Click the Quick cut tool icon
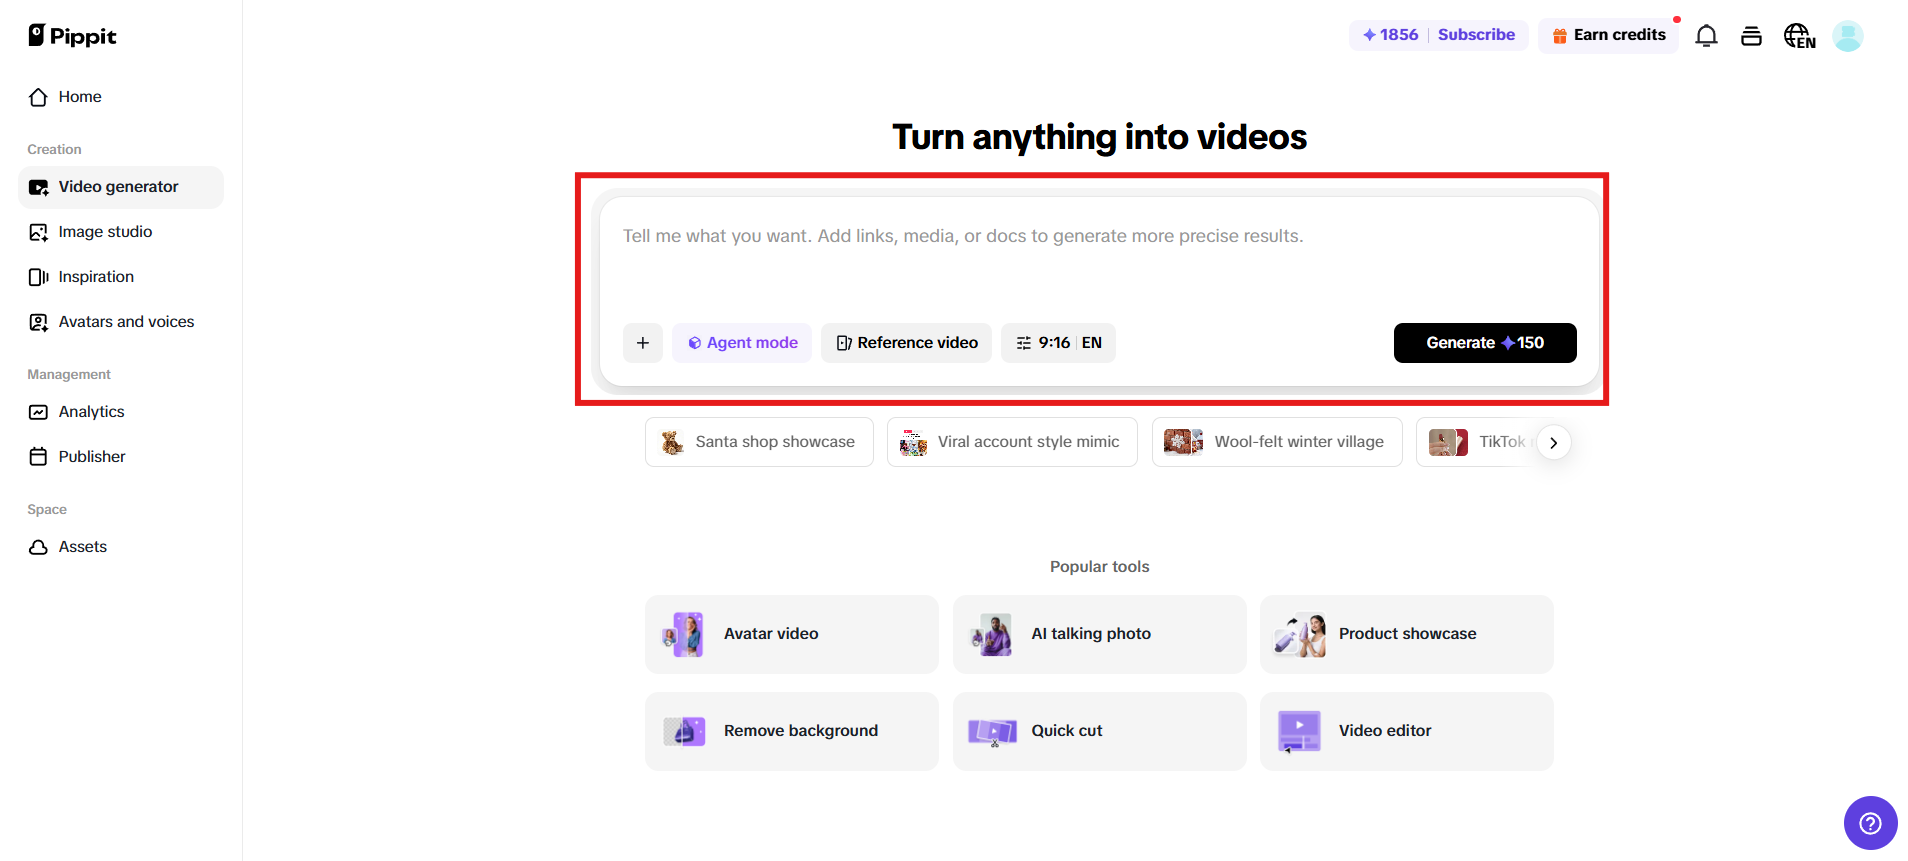Image resolution: width=1908 pixels, height=861 pixels. [992, 731]
